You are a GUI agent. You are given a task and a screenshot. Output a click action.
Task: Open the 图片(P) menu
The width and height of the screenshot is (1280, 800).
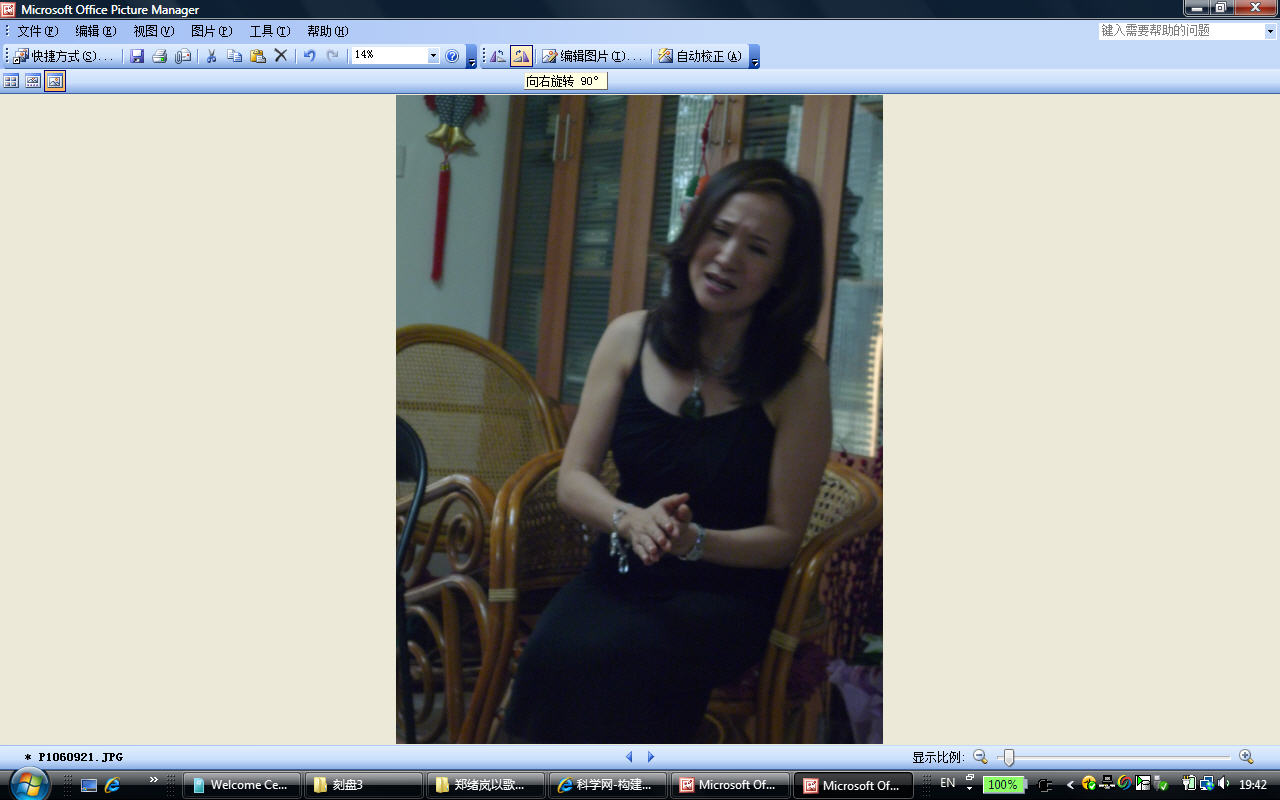pos(211,31)
